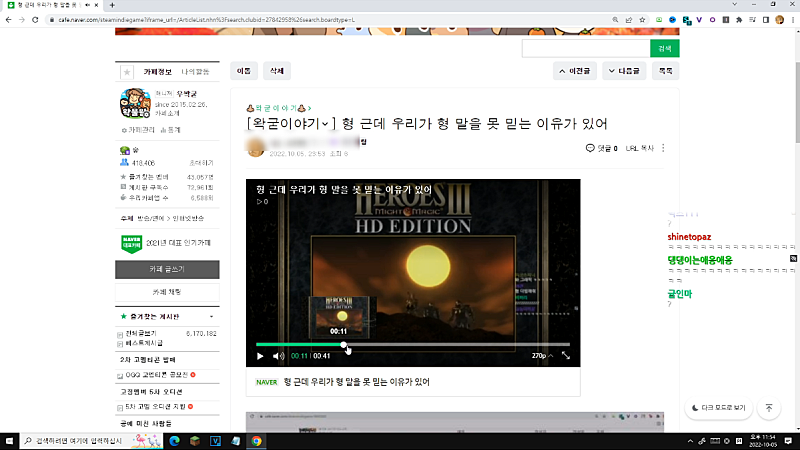Open the 270p video quality dropdown
The width and height of the screenshot is (800, 450).
[x=540, y=355]
